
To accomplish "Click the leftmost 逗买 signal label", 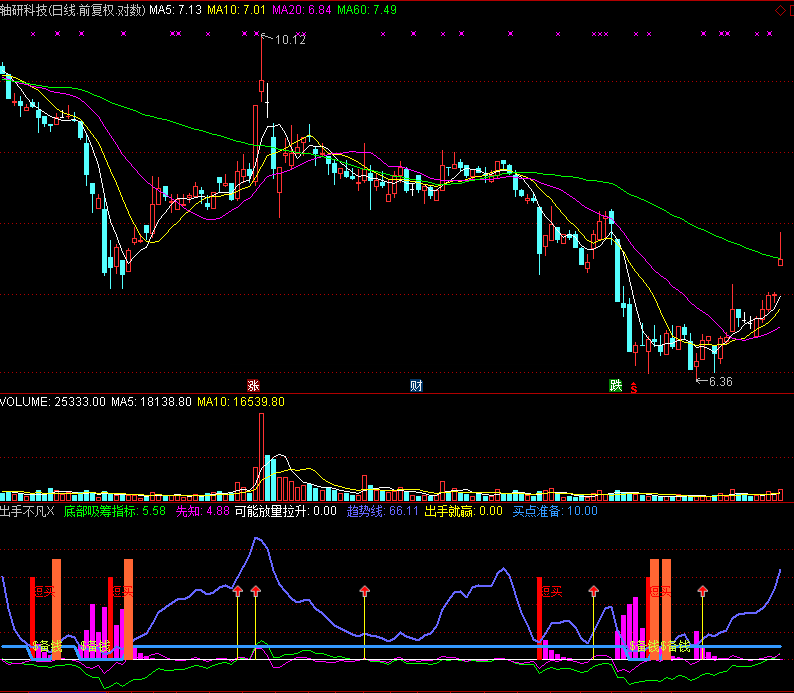I will (x=45, y=591).
